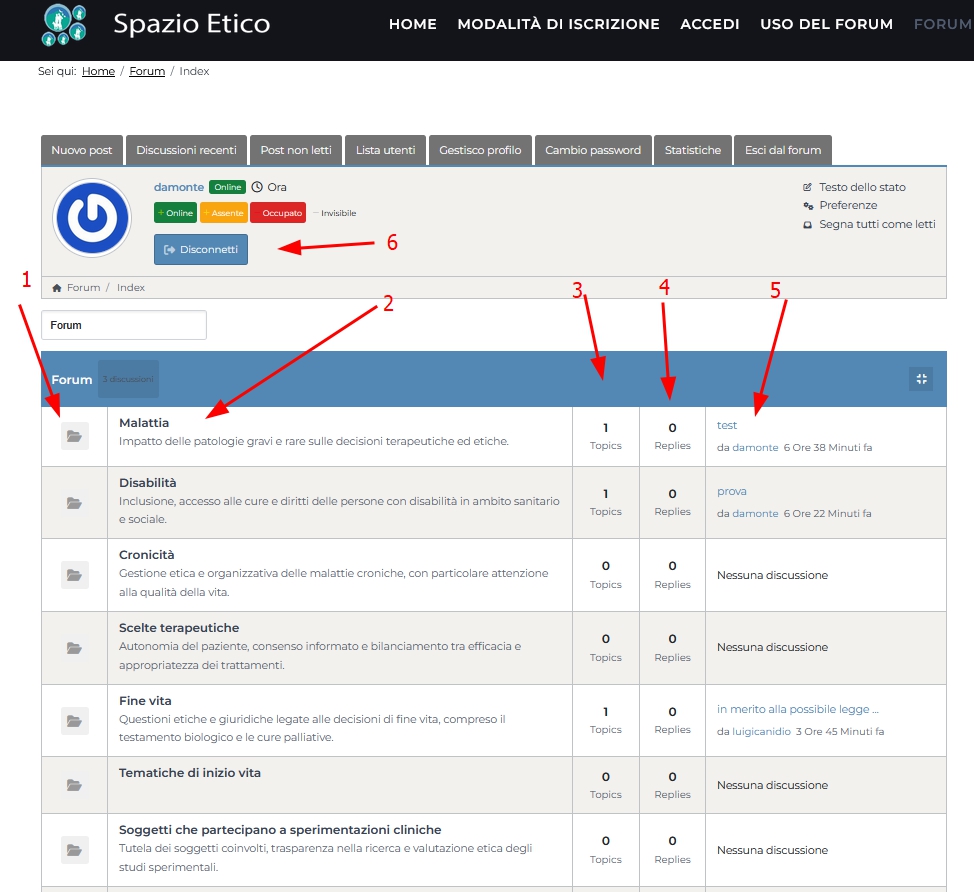Open the Statistiche tab

pyautogui.click(x=692, y=150)
